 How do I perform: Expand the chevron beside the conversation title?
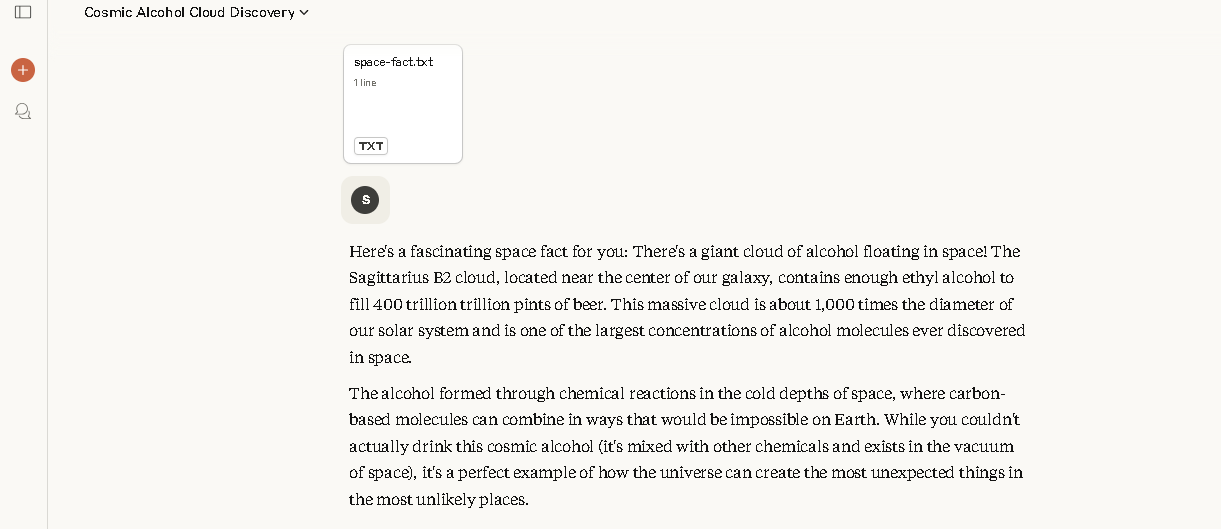304,13
